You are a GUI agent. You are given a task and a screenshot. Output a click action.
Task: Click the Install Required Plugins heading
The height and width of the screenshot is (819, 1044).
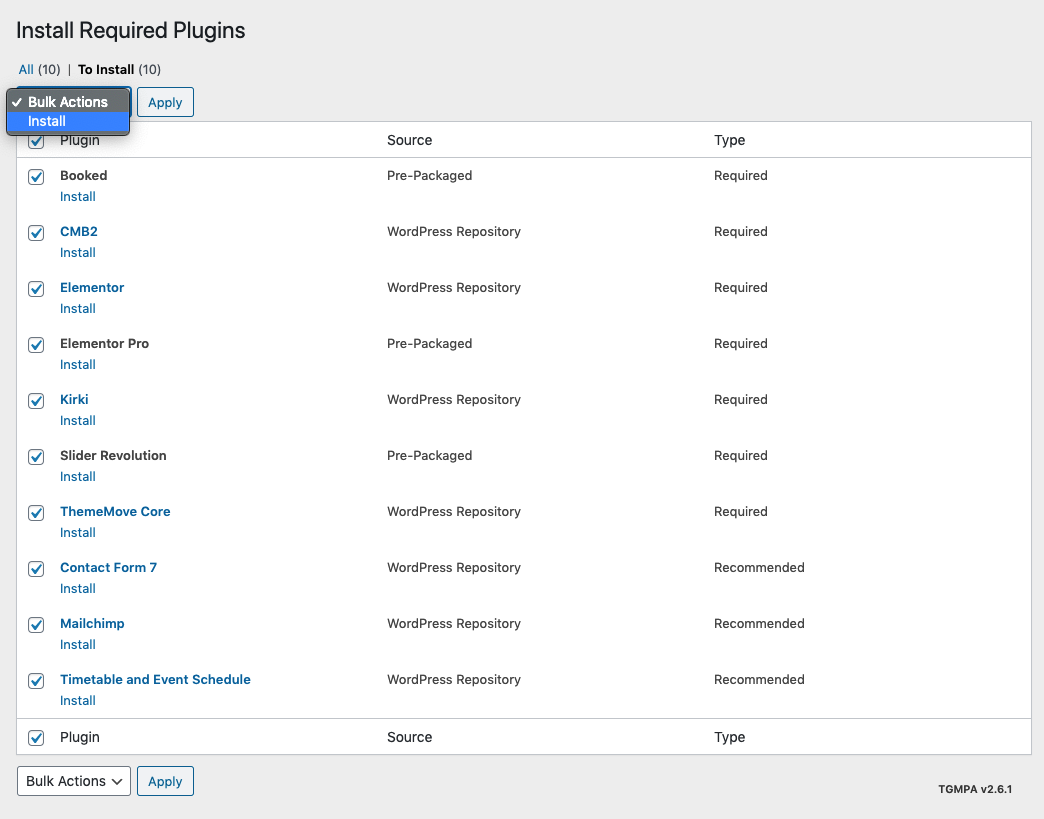(130, 30)
